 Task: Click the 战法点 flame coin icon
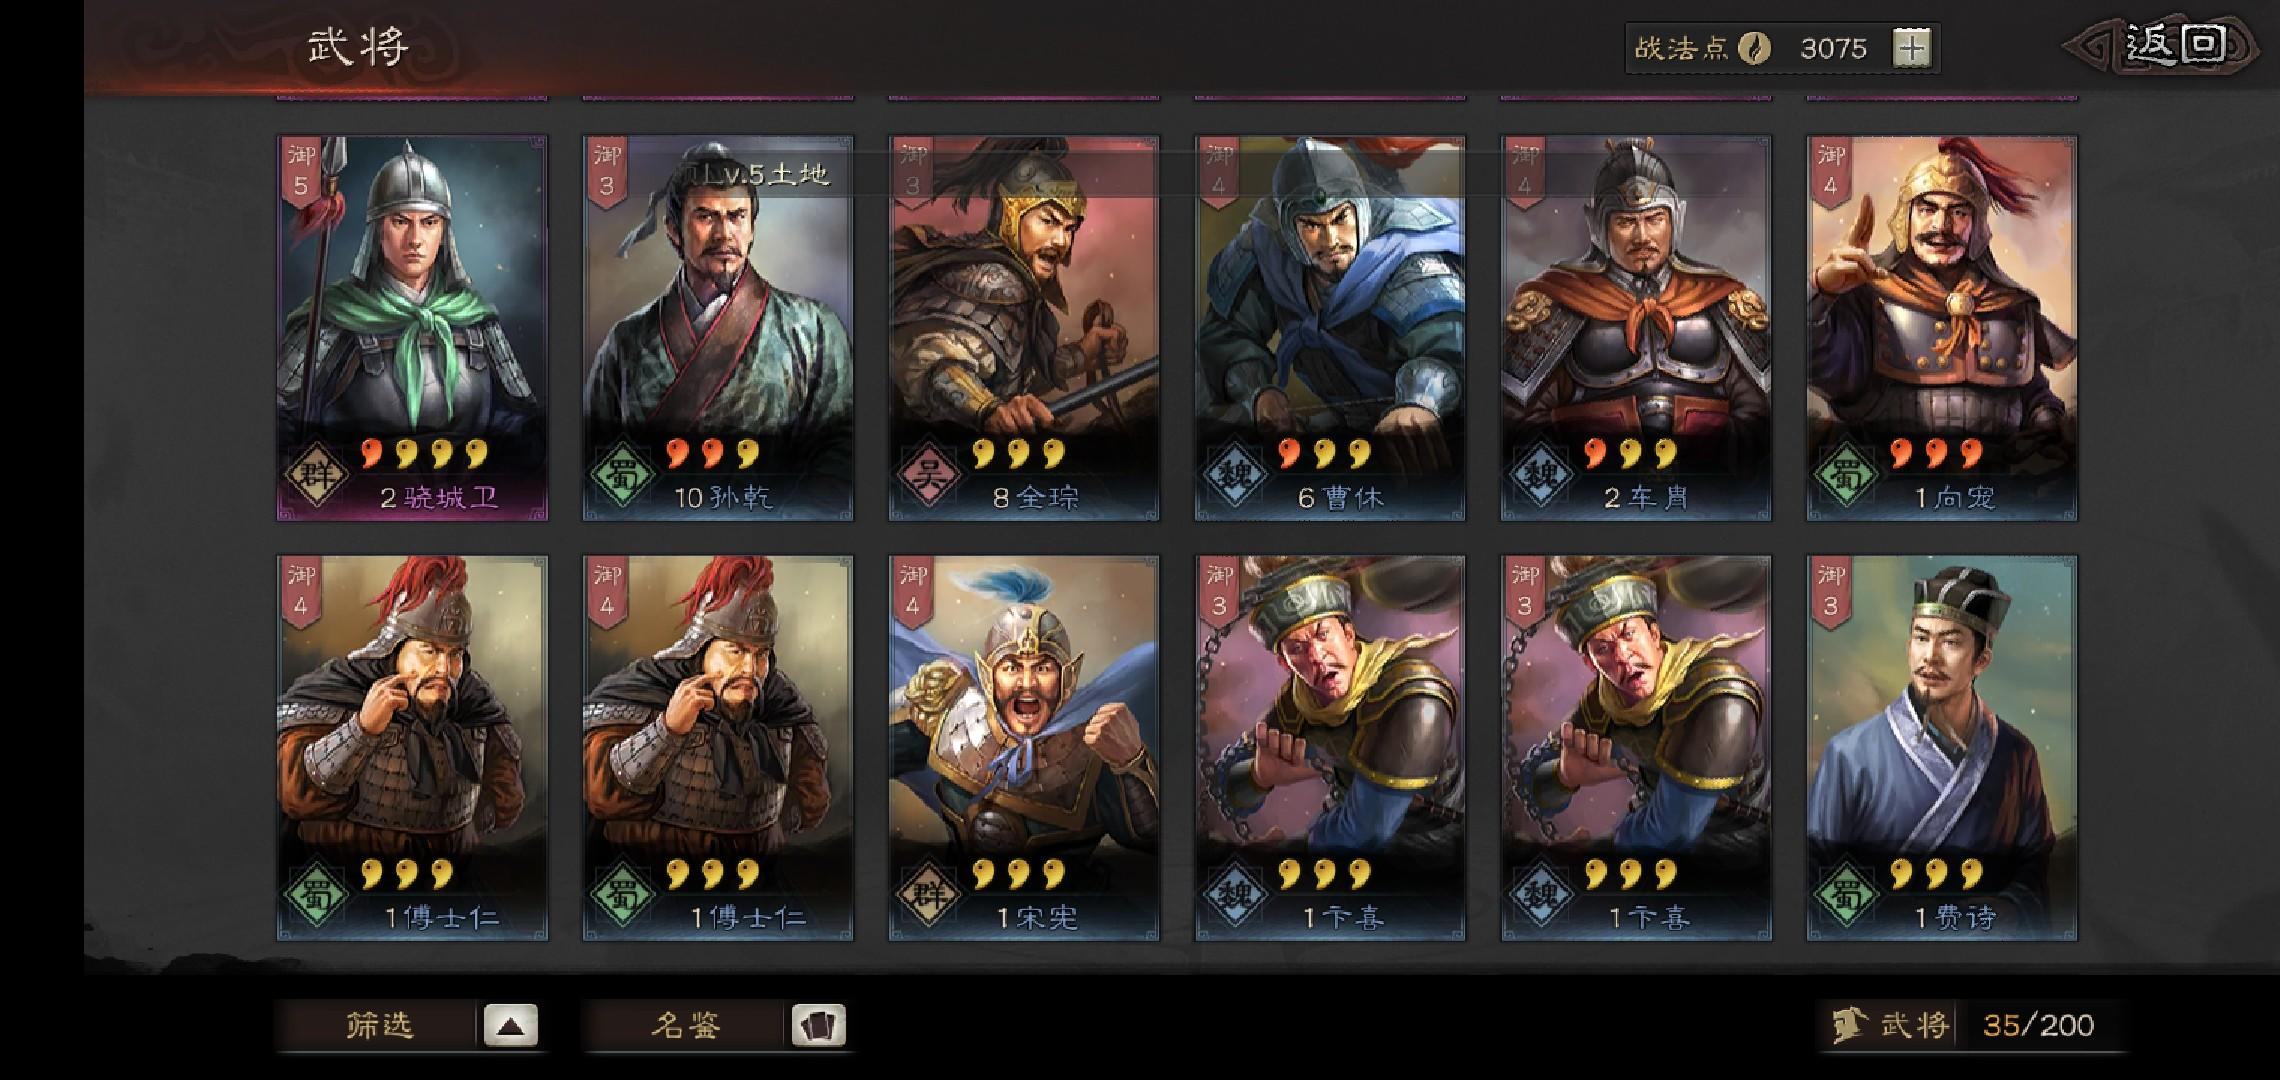click(1754, 48)
